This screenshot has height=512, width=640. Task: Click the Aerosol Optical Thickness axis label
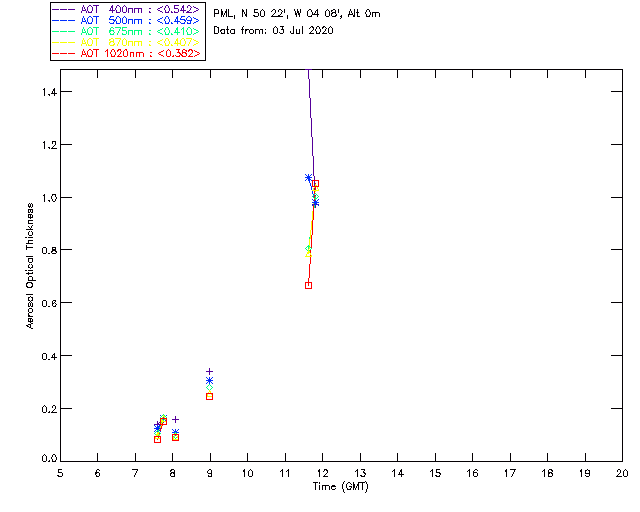pos(30,266)
